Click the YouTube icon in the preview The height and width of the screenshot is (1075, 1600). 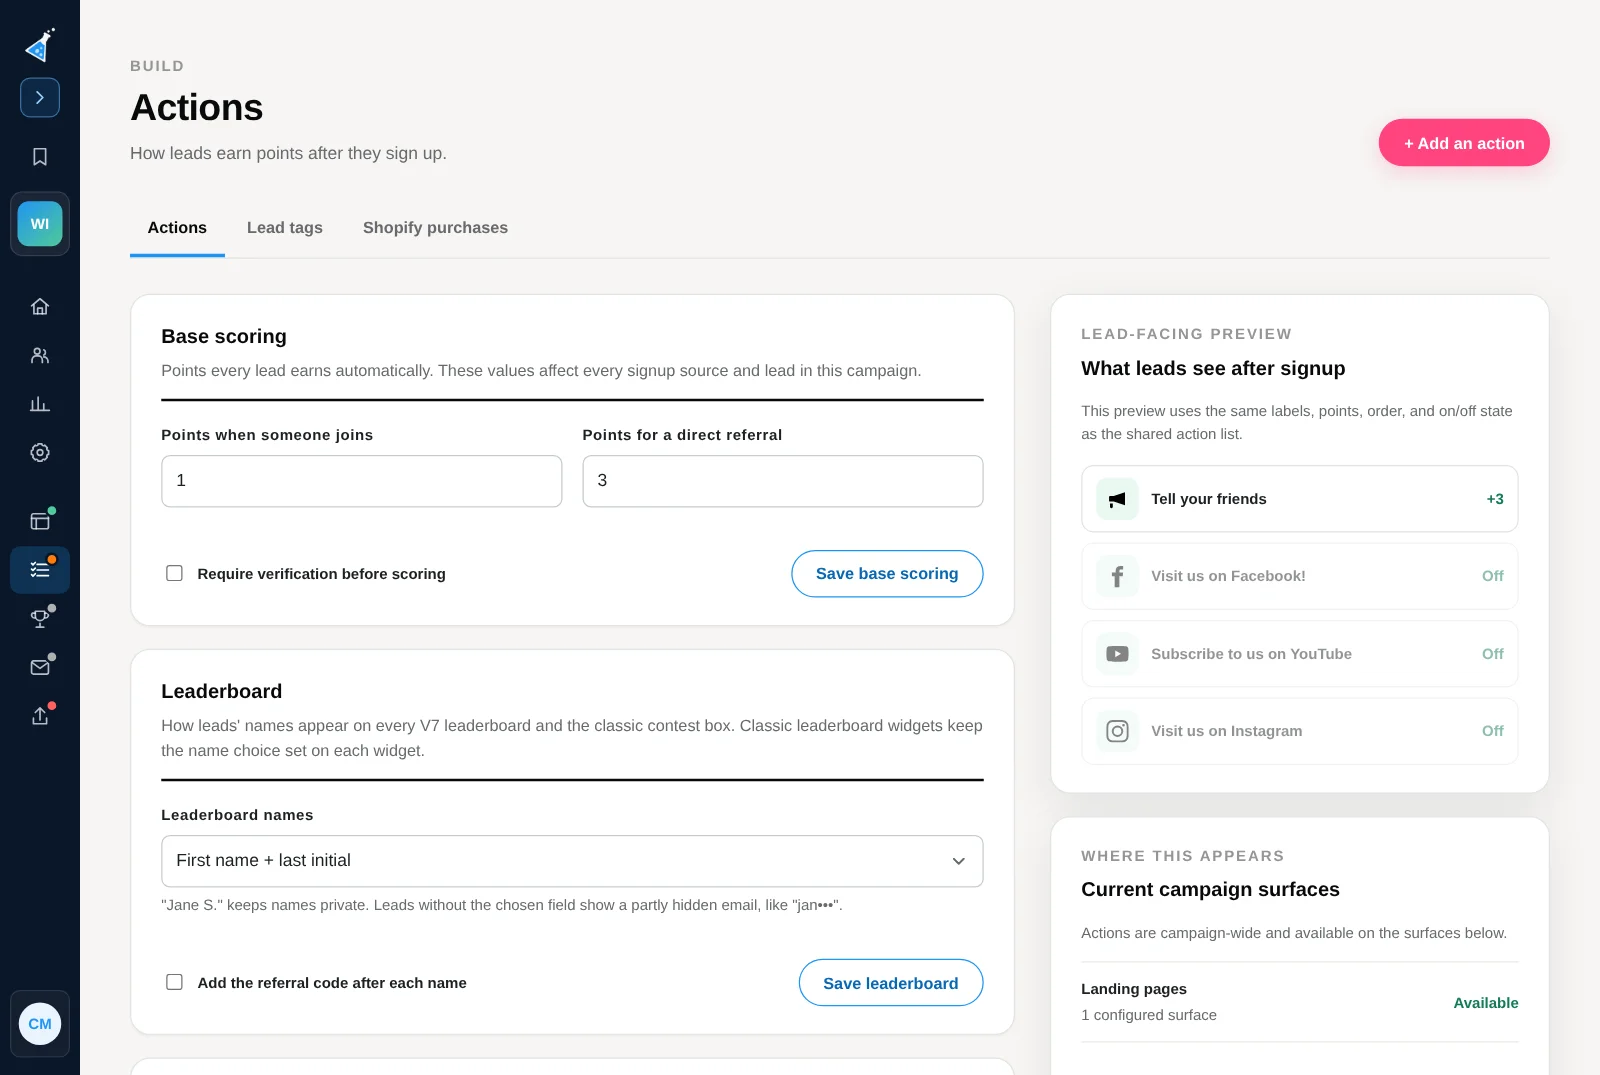(x=1117, y=654)
